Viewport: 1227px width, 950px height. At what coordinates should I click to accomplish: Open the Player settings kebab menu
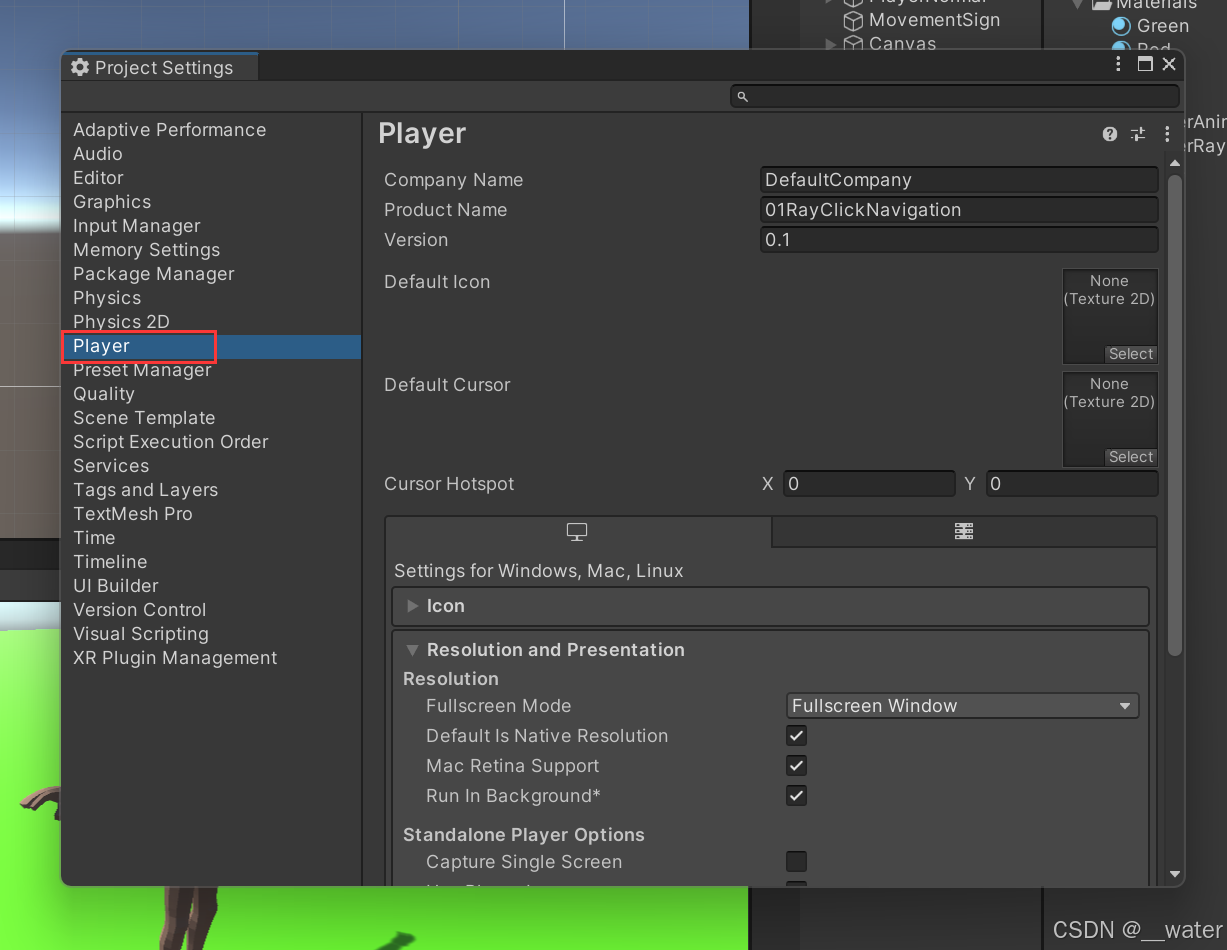[x=1166, y=134]
